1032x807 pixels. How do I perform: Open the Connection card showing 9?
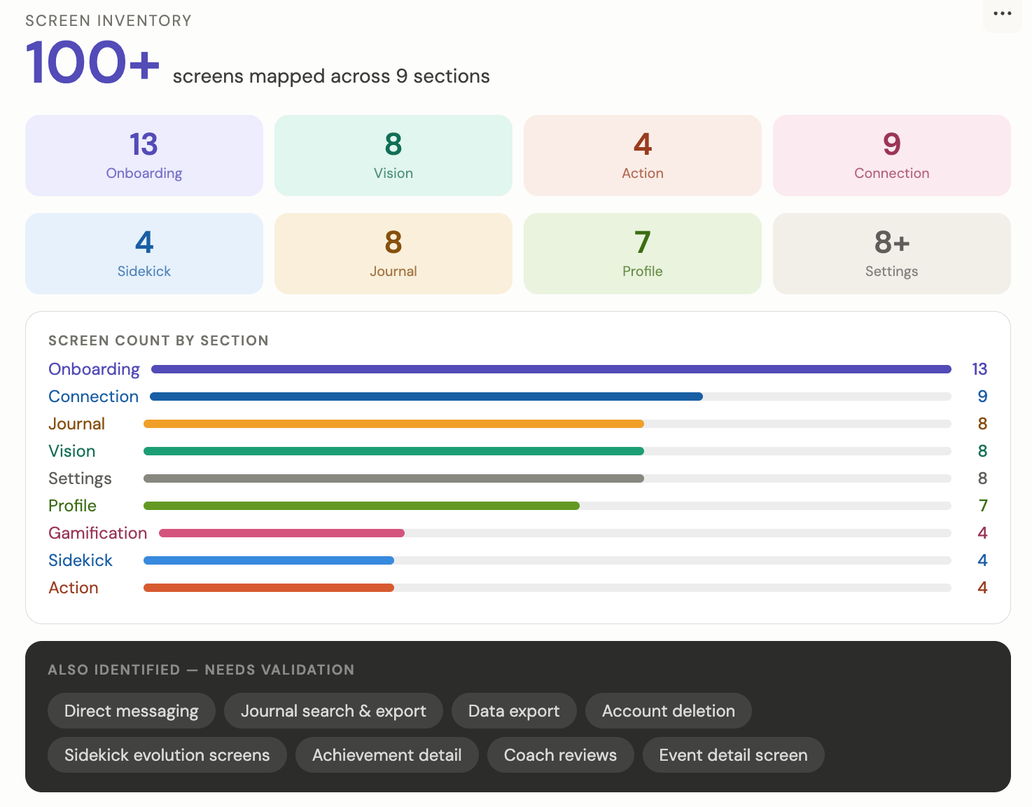coord(892,155)
